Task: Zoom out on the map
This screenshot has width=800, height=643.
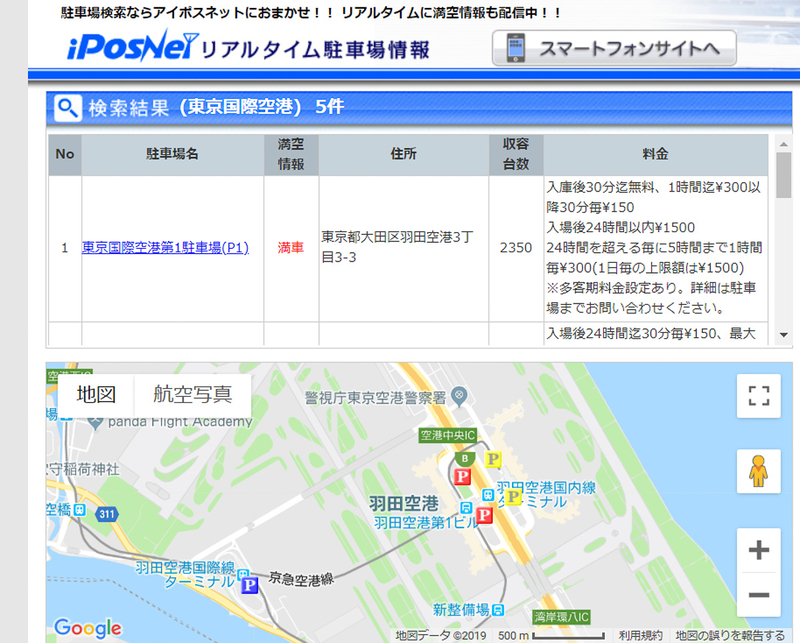Action: [758, 595]
